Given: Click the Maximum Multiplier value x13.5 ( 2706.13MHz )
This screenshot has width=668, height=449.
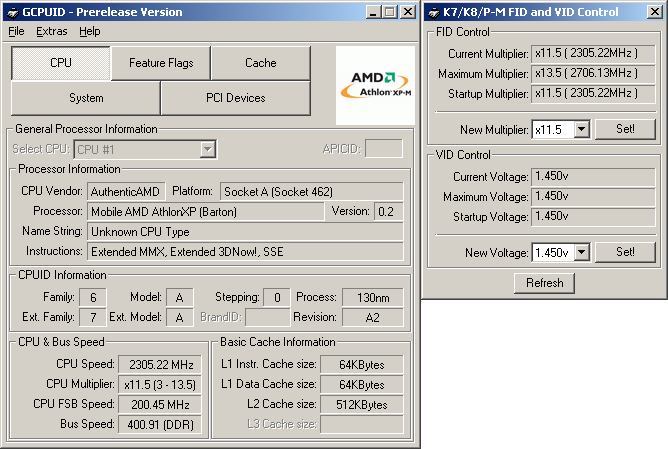Looking at the screenshot, I should pyautogui.click(x=593, y=74).
